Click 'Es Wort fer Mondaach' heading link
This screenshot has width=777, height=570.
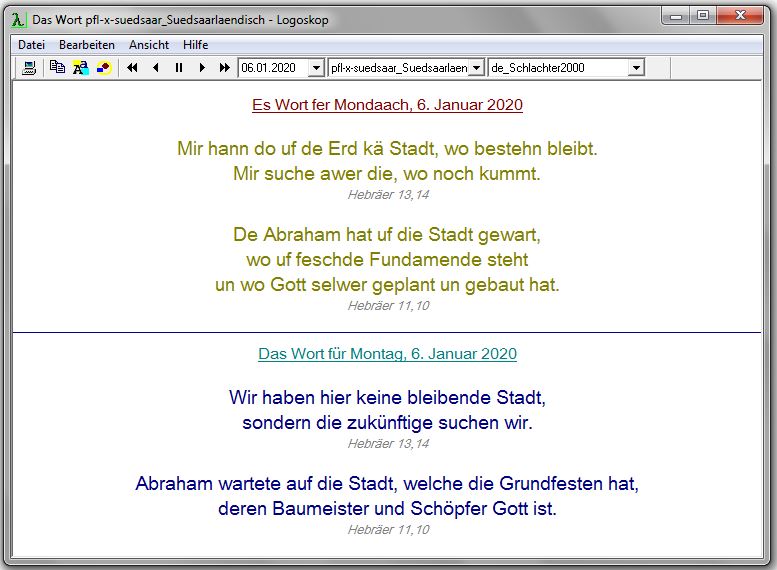pos(387,105)
